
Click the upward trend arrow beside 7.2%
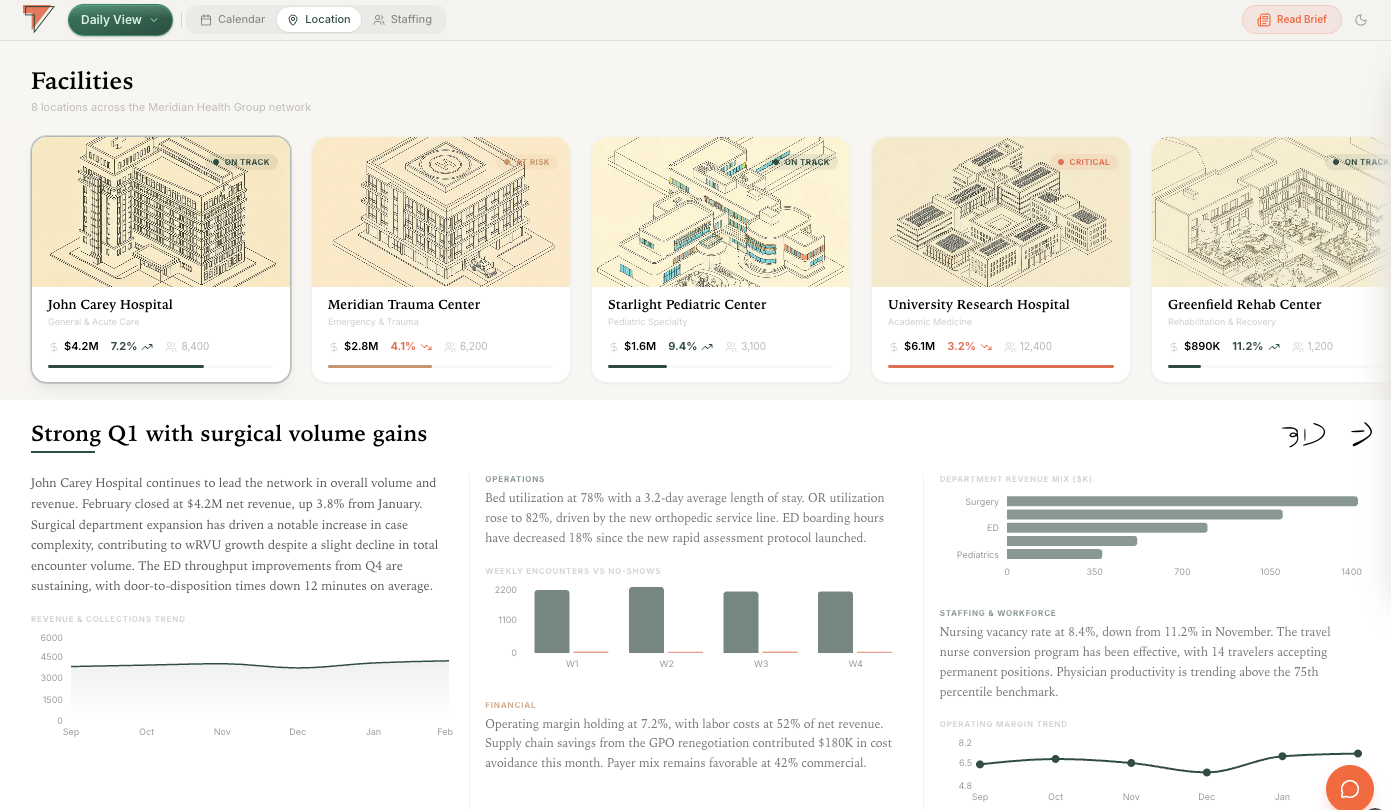click(147, 347)
